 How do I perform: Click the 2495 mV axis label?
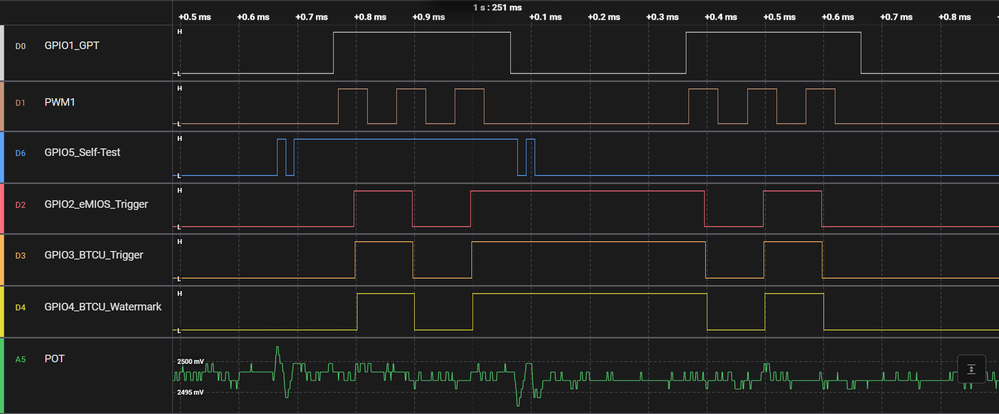click(x=190, y=392)
